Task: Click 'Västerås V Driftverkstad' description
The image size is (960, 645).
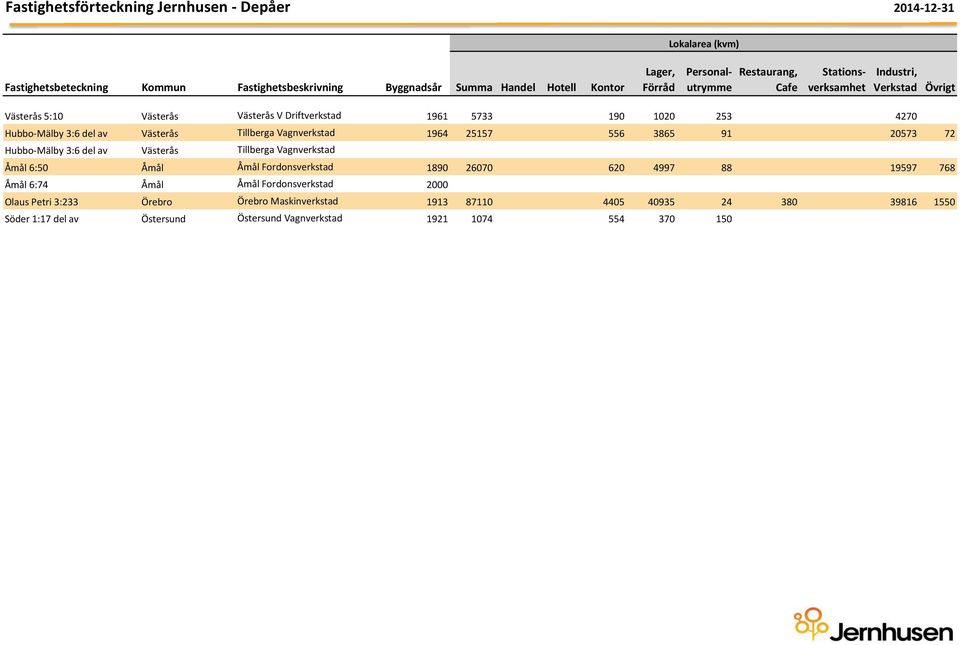Action: (x=289, y=116)
